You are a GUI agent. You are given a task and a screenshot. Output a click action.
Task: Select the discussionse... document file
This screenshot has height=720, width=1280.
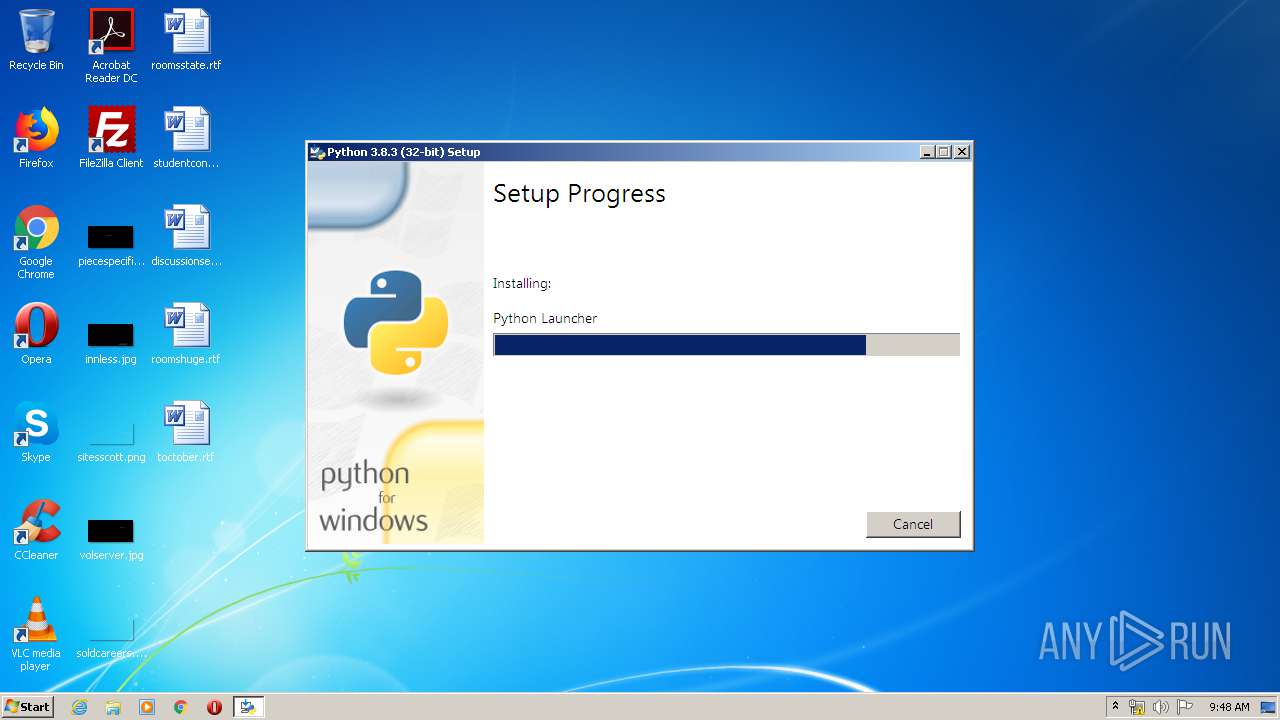pos(186,236)
